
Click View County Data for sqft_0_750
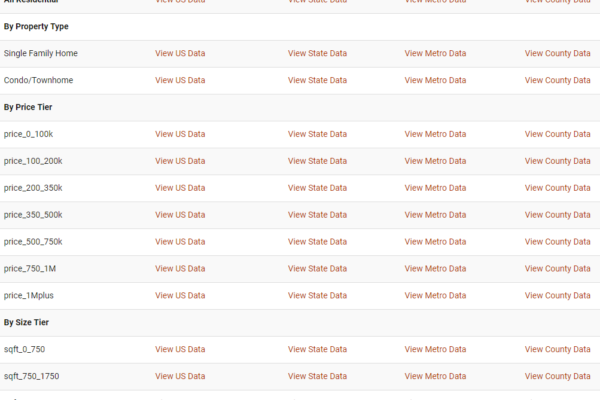(558, 349)
